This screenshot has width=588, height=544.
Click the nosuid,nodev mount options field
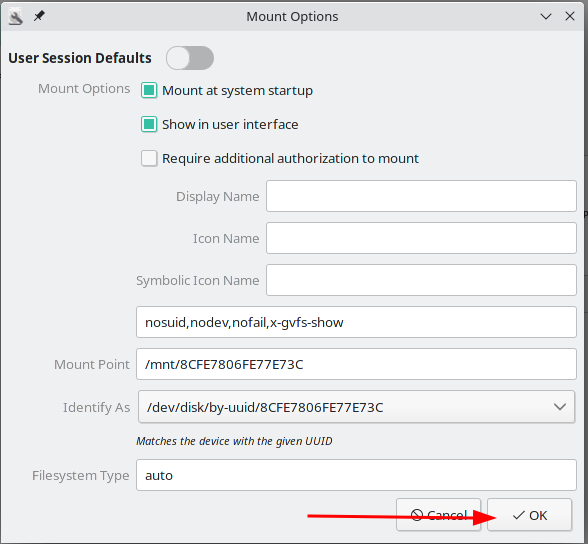[x=356, y=322]
